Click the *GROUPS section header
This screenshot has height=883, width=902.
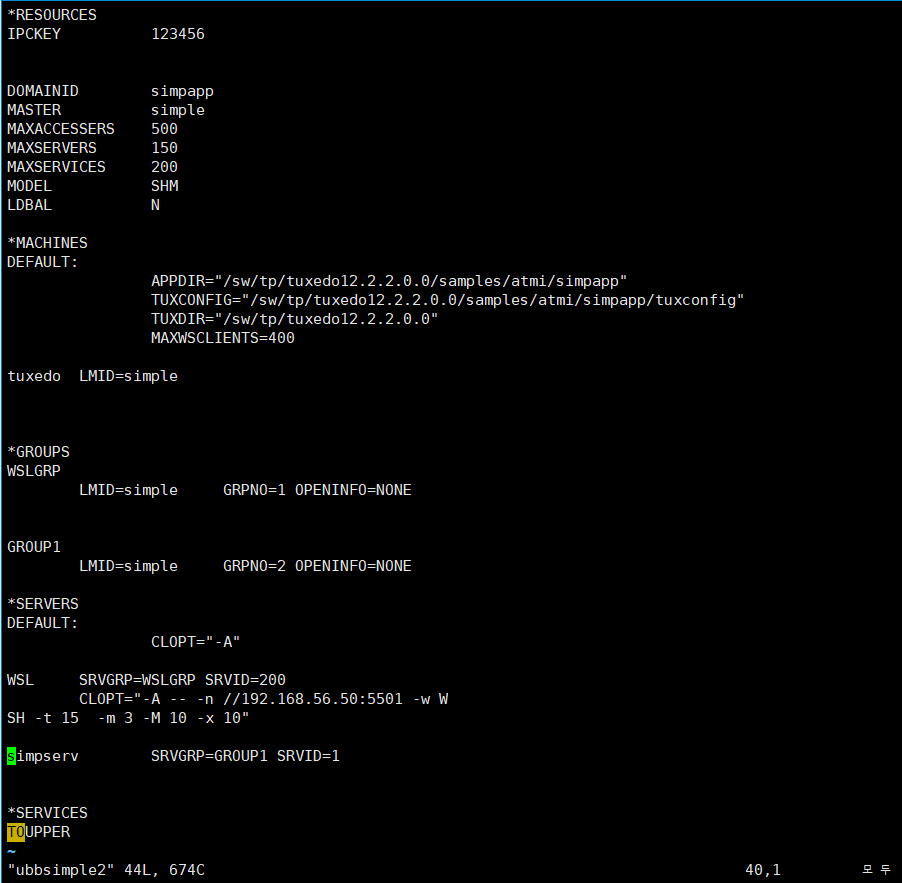39,452
